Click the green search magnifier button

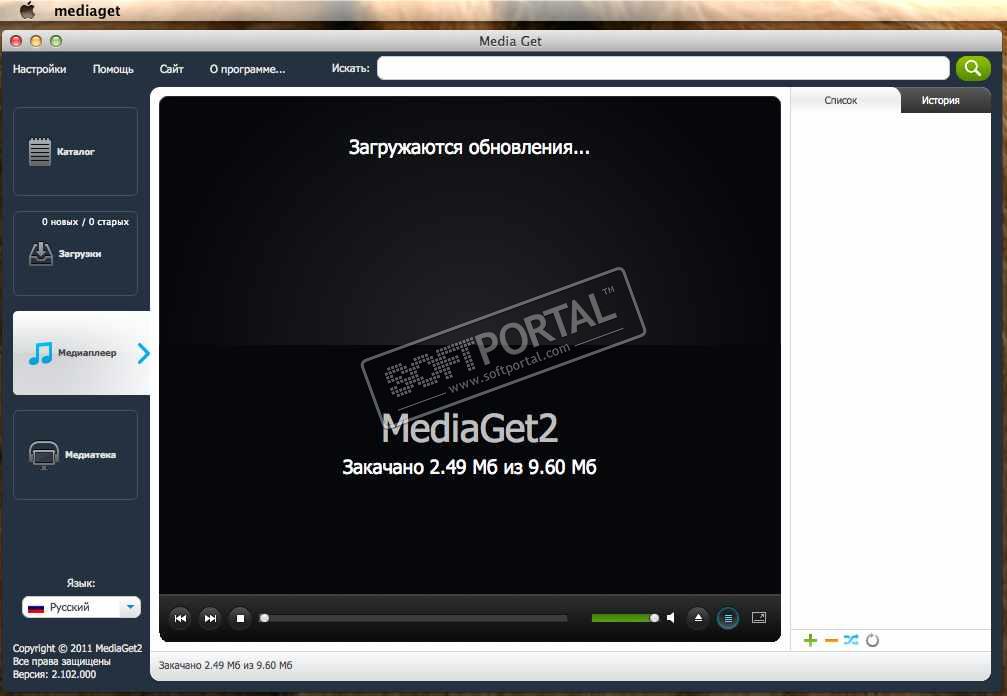coord(973,68)
